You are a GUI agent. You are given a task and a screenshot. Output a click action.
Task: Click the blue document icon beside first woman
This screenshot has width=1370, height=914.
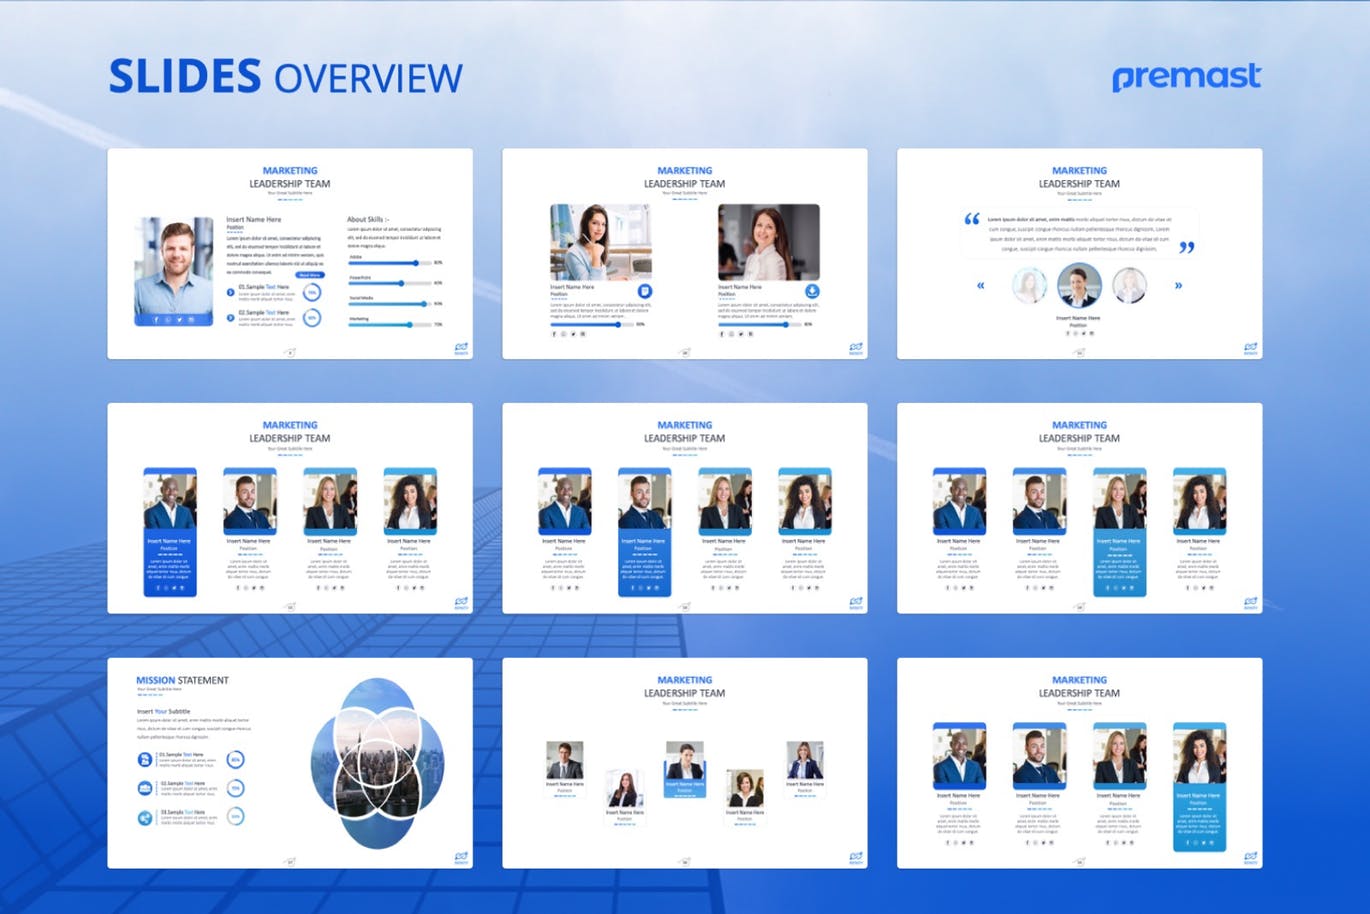click(644, 291)
